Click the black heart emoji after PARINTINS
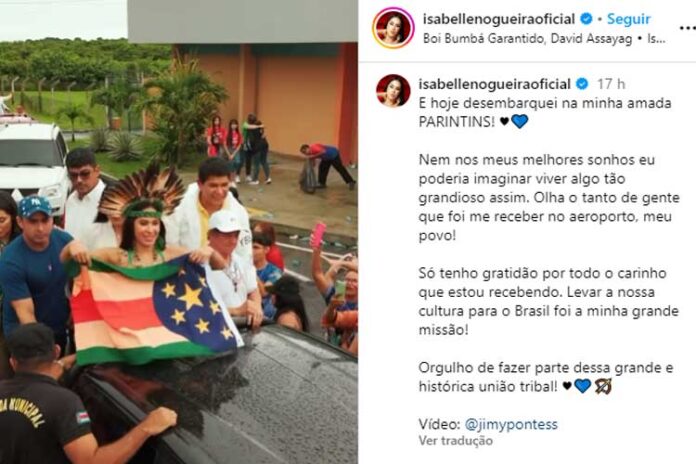Viewport: 696px width, 464px height. 504,121
